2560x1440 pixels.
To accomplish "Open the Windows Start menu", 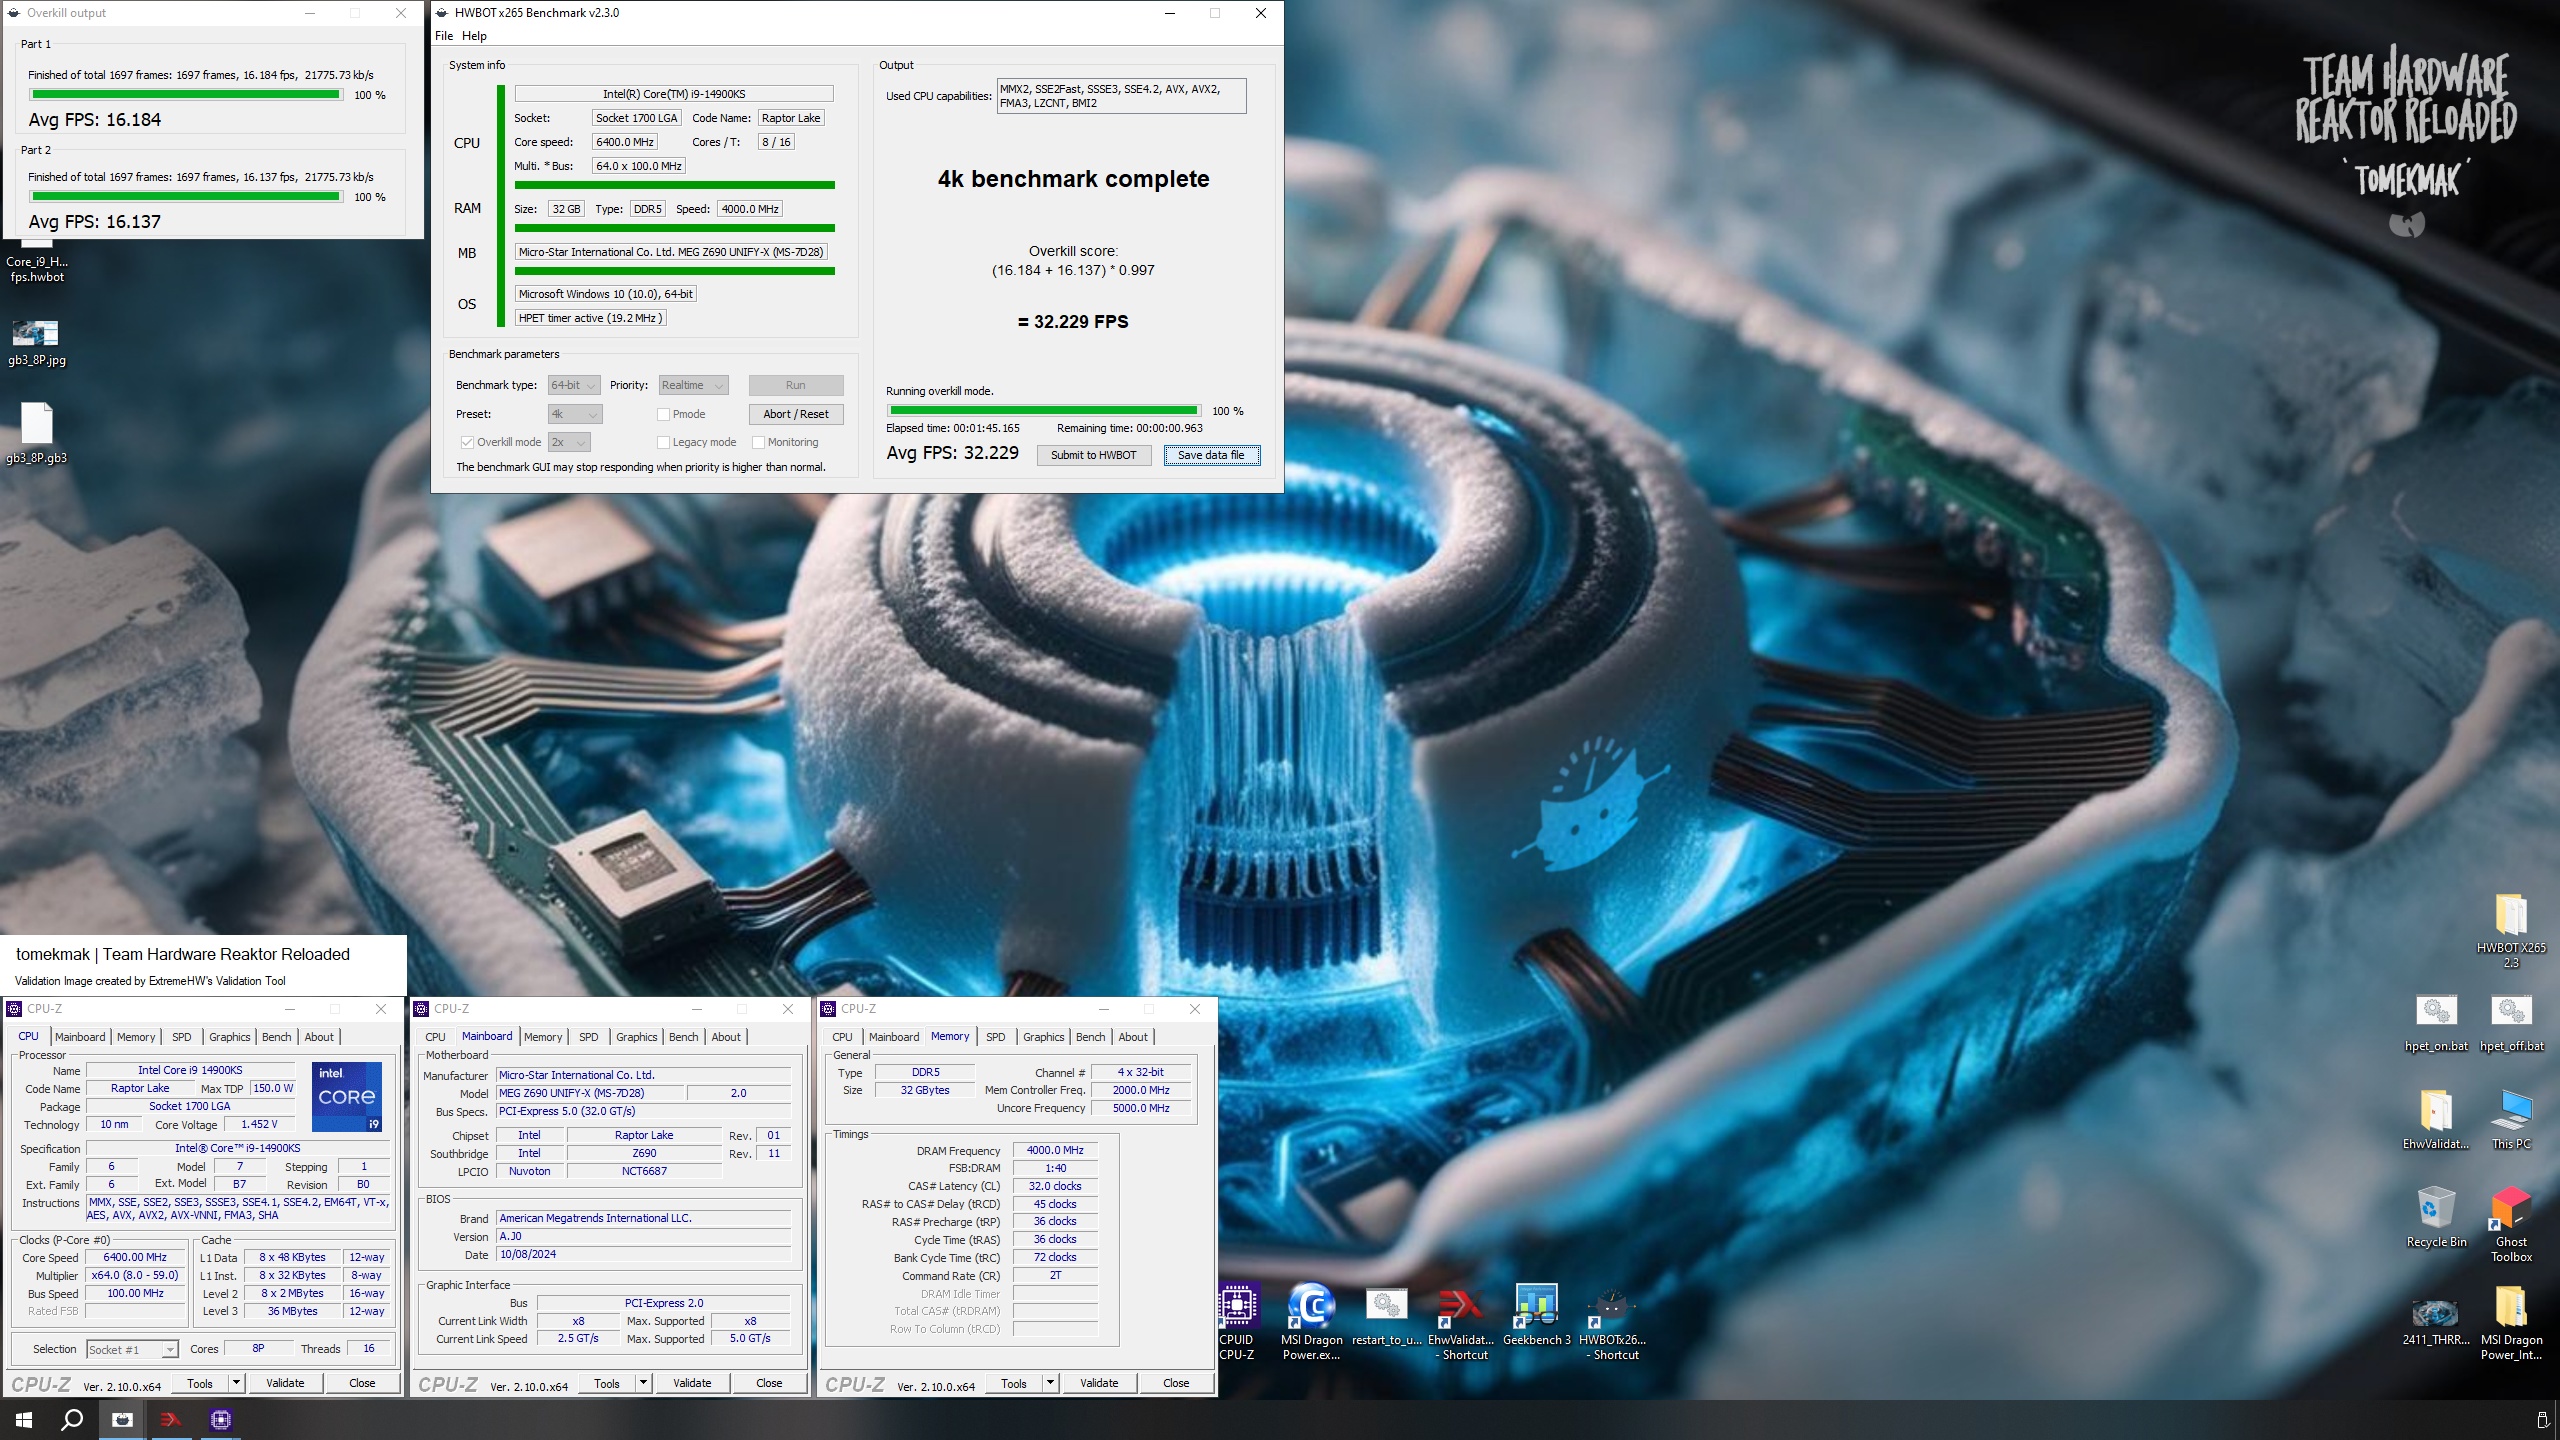I will pyautogui.click(x=24, y=1419).
